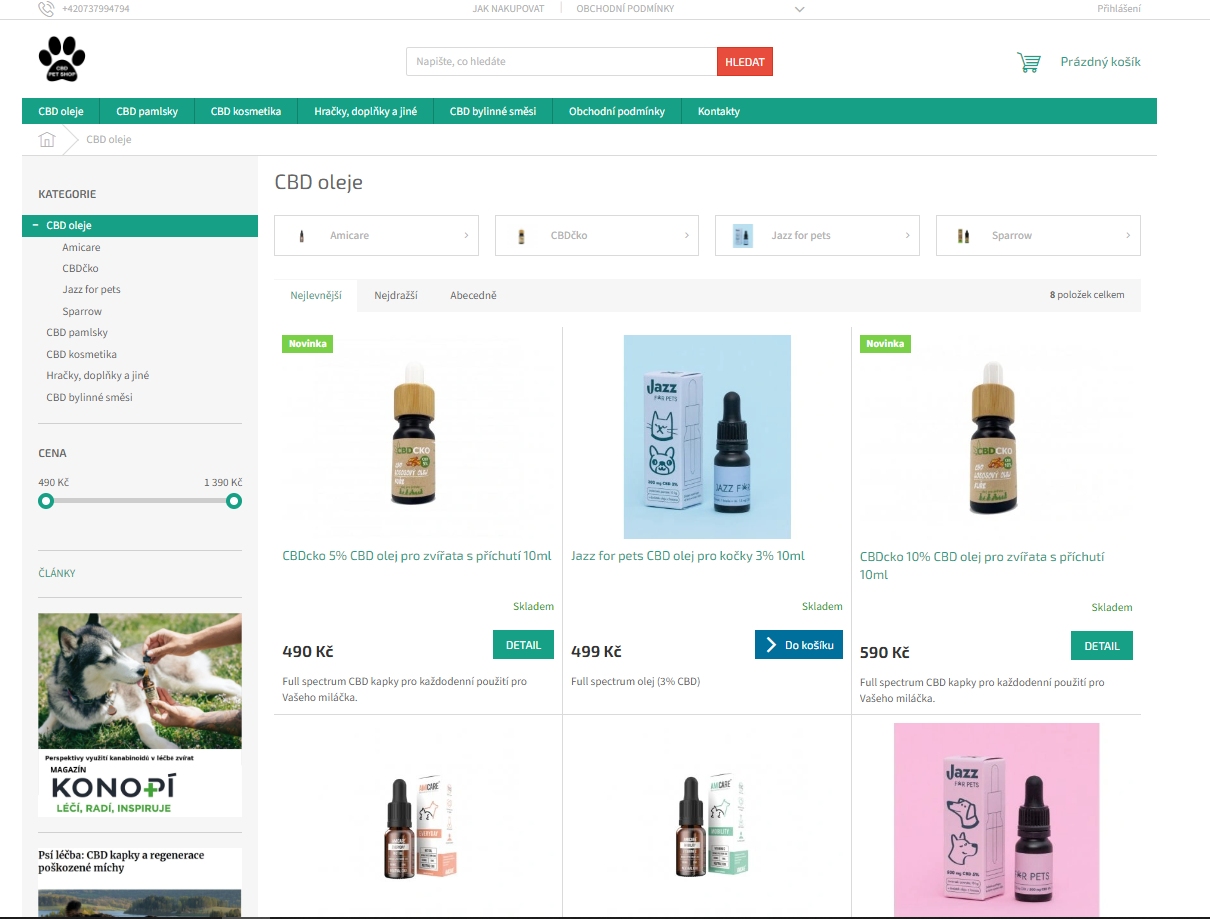The width and height of the screenshot is (1210, 919).
Task: Open CBD bylinné směsi menu item
Action: point(492,111)
